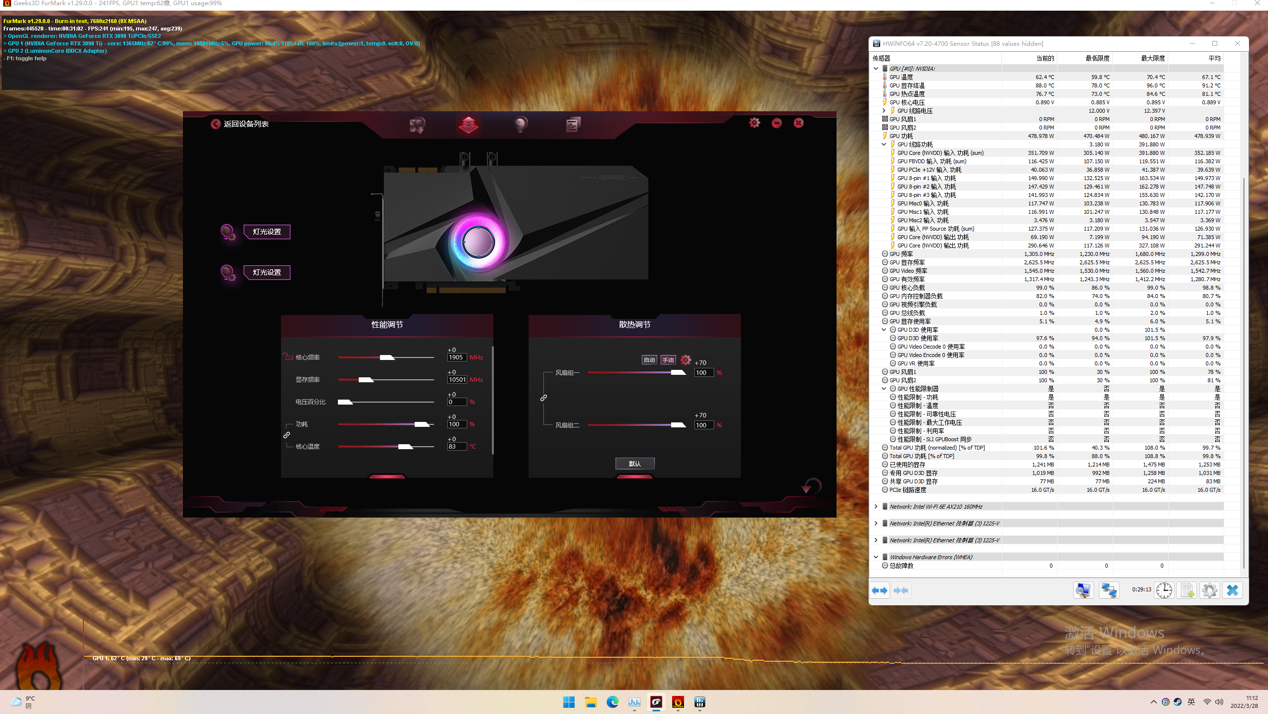Click the 风扇组二 slider handle

tap(678, 425)
